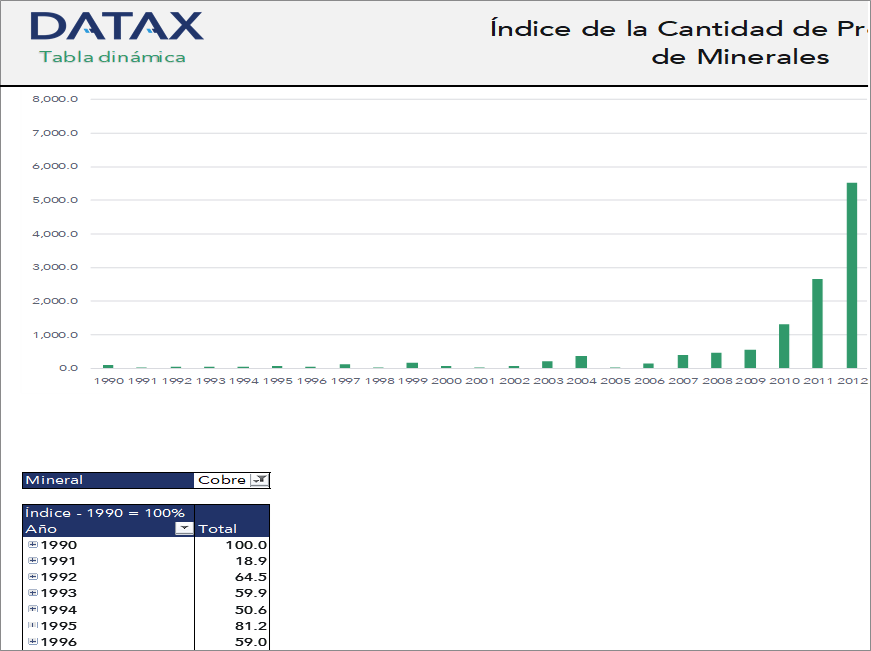Click the Total column header cell
Screen dimensions: 871x651
pyautogui.click(x=218, y=528)
